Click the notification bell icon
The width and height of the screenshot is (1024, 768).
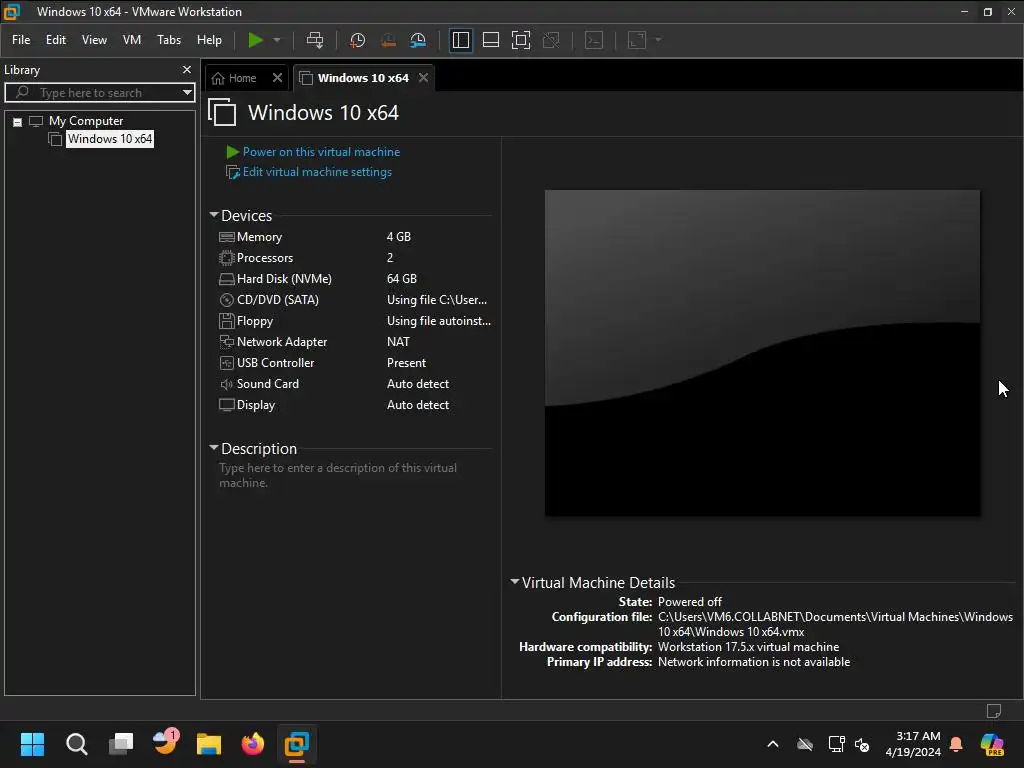click(x=956, y=744)
